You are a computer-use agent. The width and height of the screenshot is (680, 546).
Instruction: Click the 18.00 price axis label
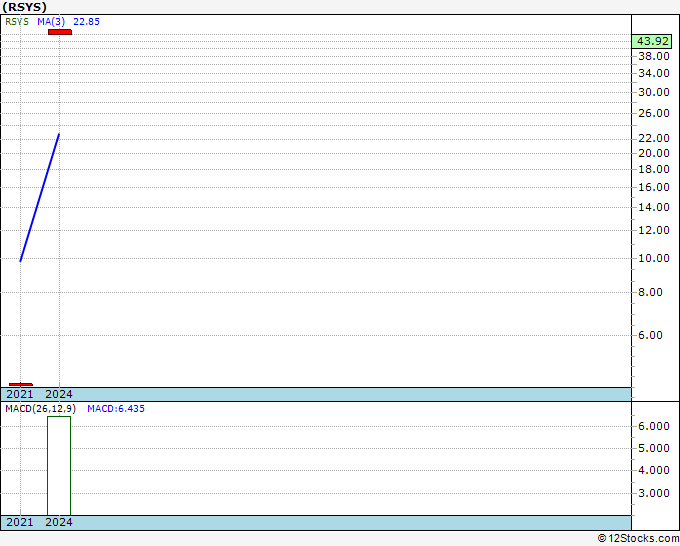coord(654,169)
